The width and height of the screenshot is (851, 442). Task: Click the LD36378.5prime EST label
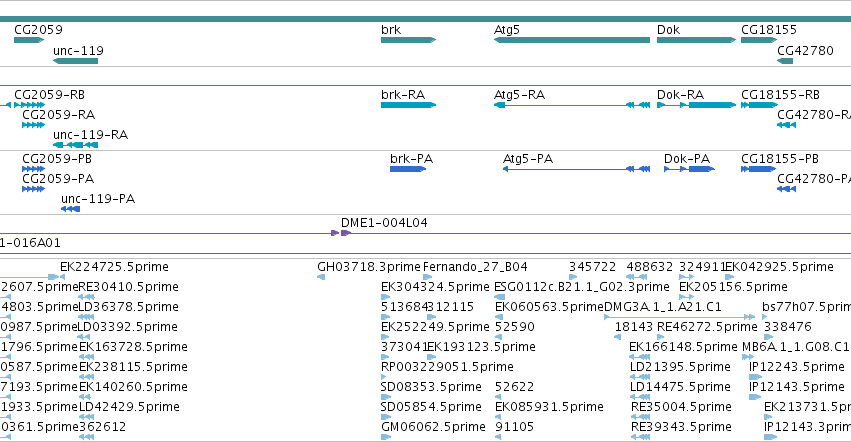click(129, 307)
